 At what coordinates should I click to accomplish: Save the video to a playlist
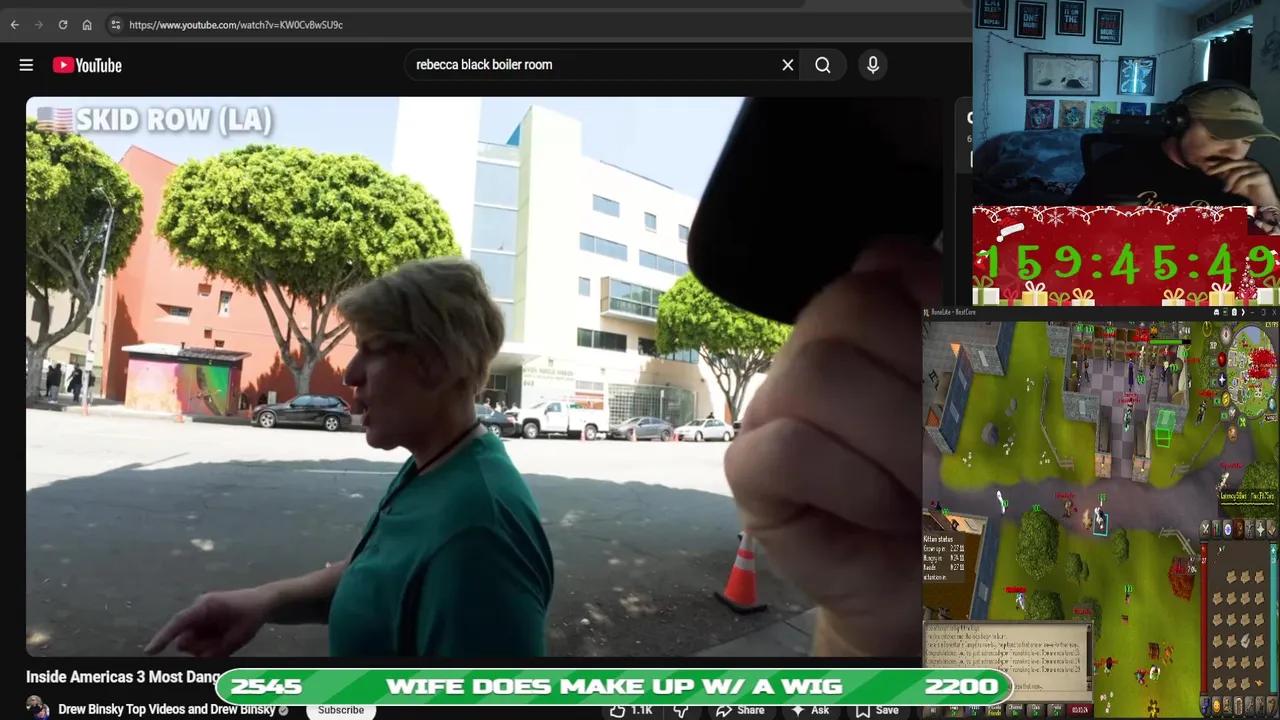(877, 710)
